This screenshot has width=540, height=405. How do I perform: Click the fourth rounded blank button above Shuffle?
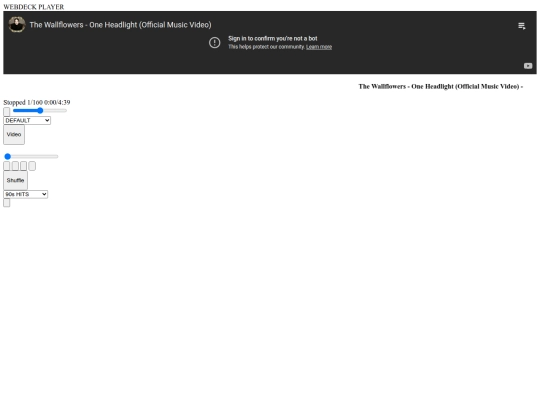pyautogui.click(x=32, y=166)
